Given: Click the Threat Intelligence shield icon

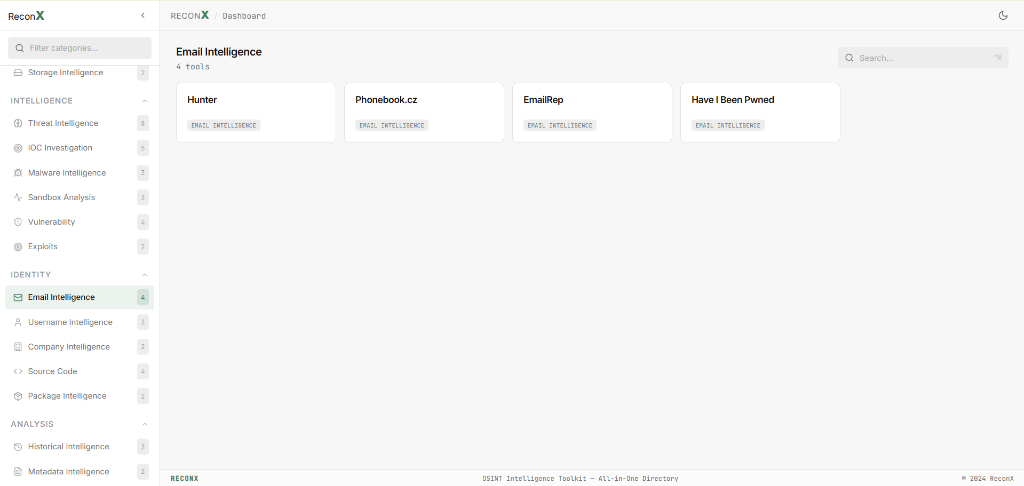Looking at the screenshot, I should (18, 123).
